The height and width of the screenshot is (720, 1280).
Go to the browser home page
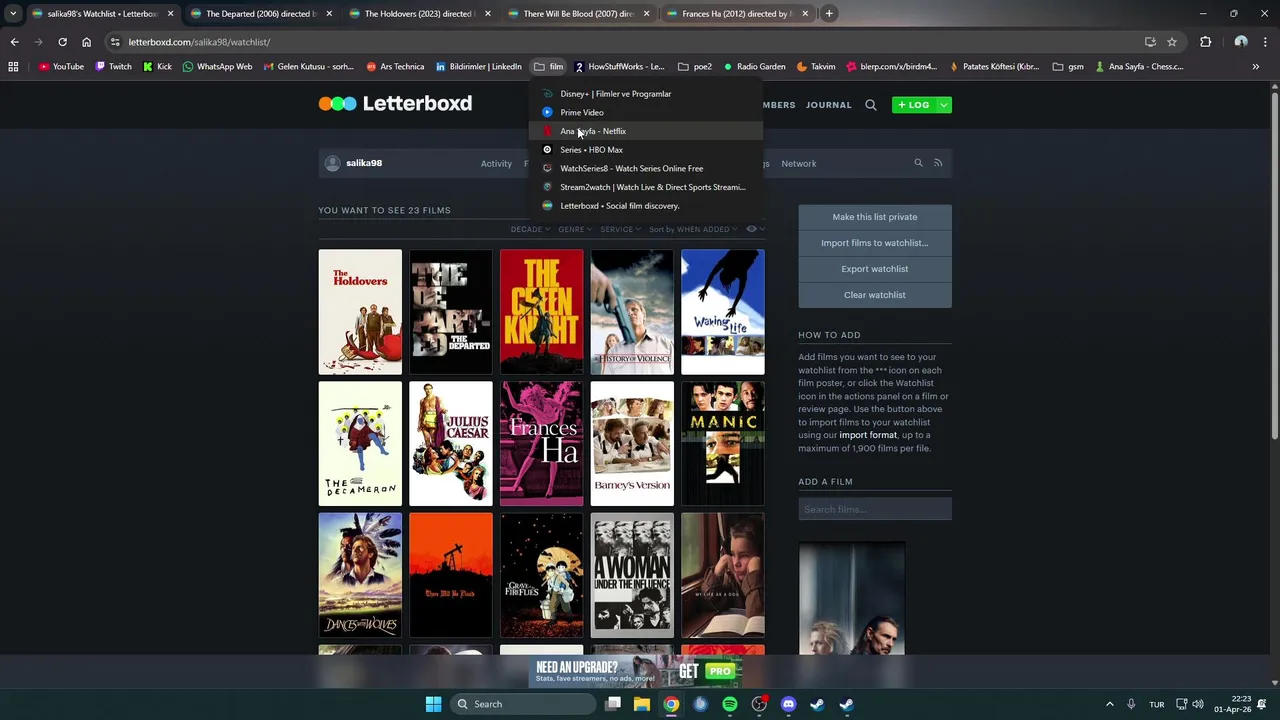click(86, 42)
